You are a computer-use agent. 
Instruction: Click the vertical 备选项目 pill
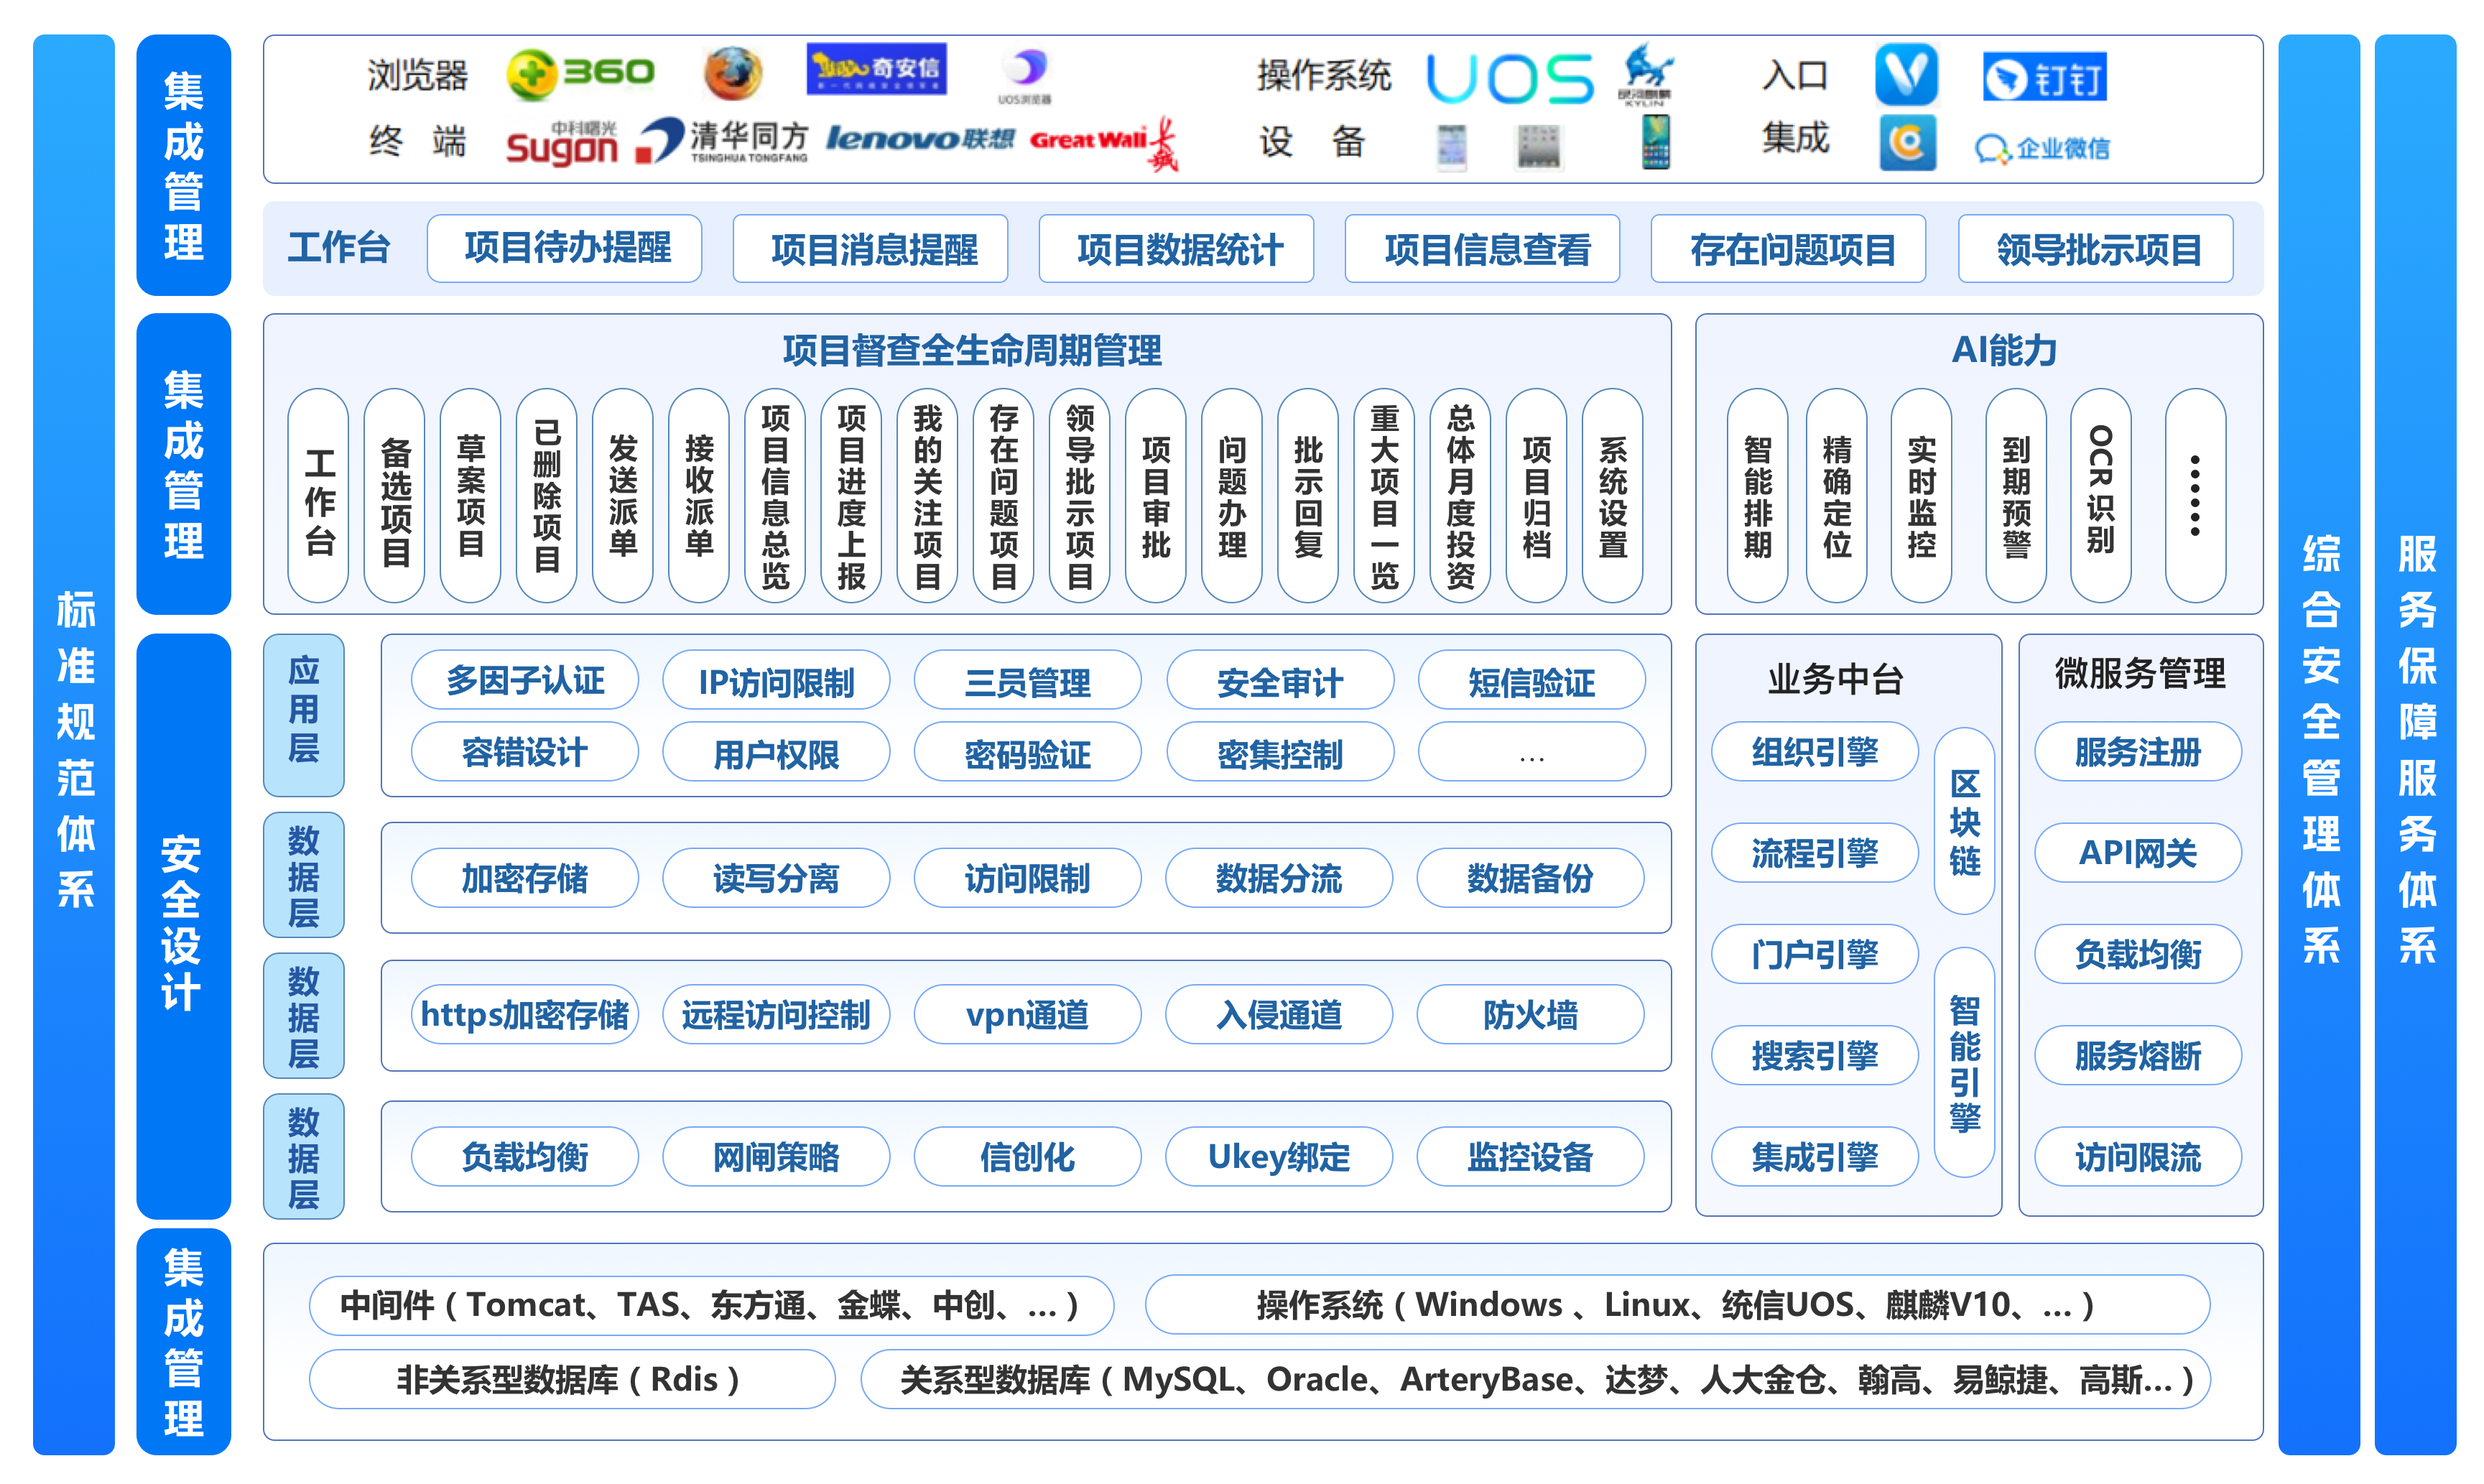[395, 496]
